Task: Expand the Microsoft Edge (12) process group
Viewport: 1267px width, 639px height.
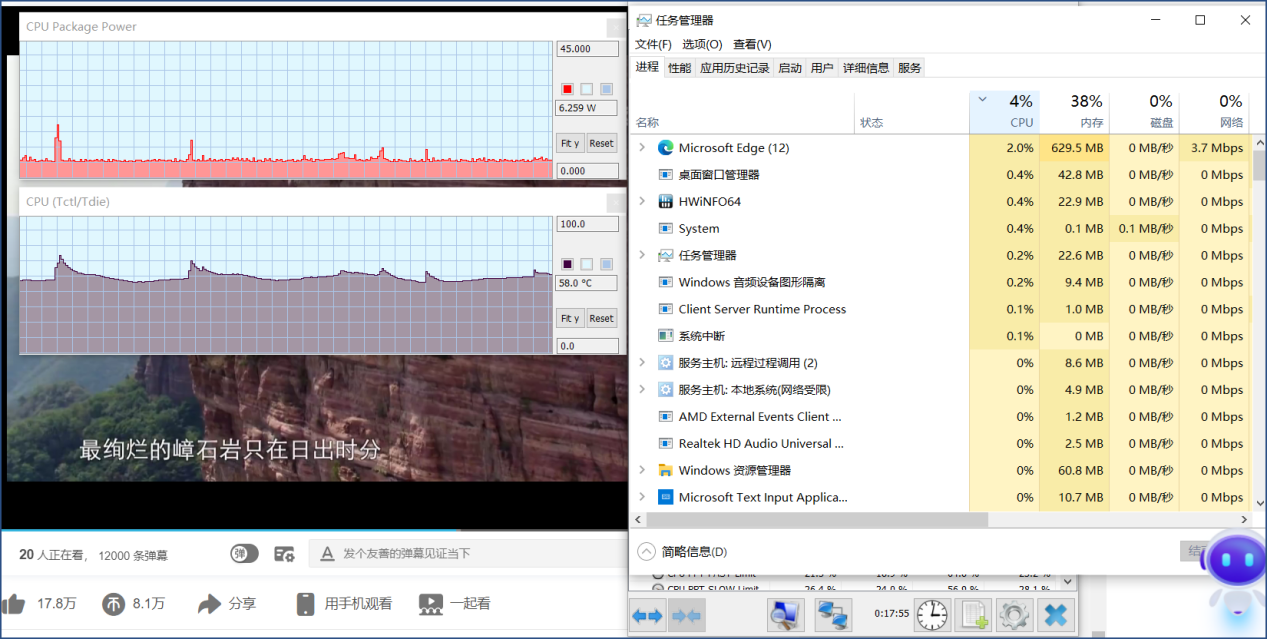Action: 642,148
